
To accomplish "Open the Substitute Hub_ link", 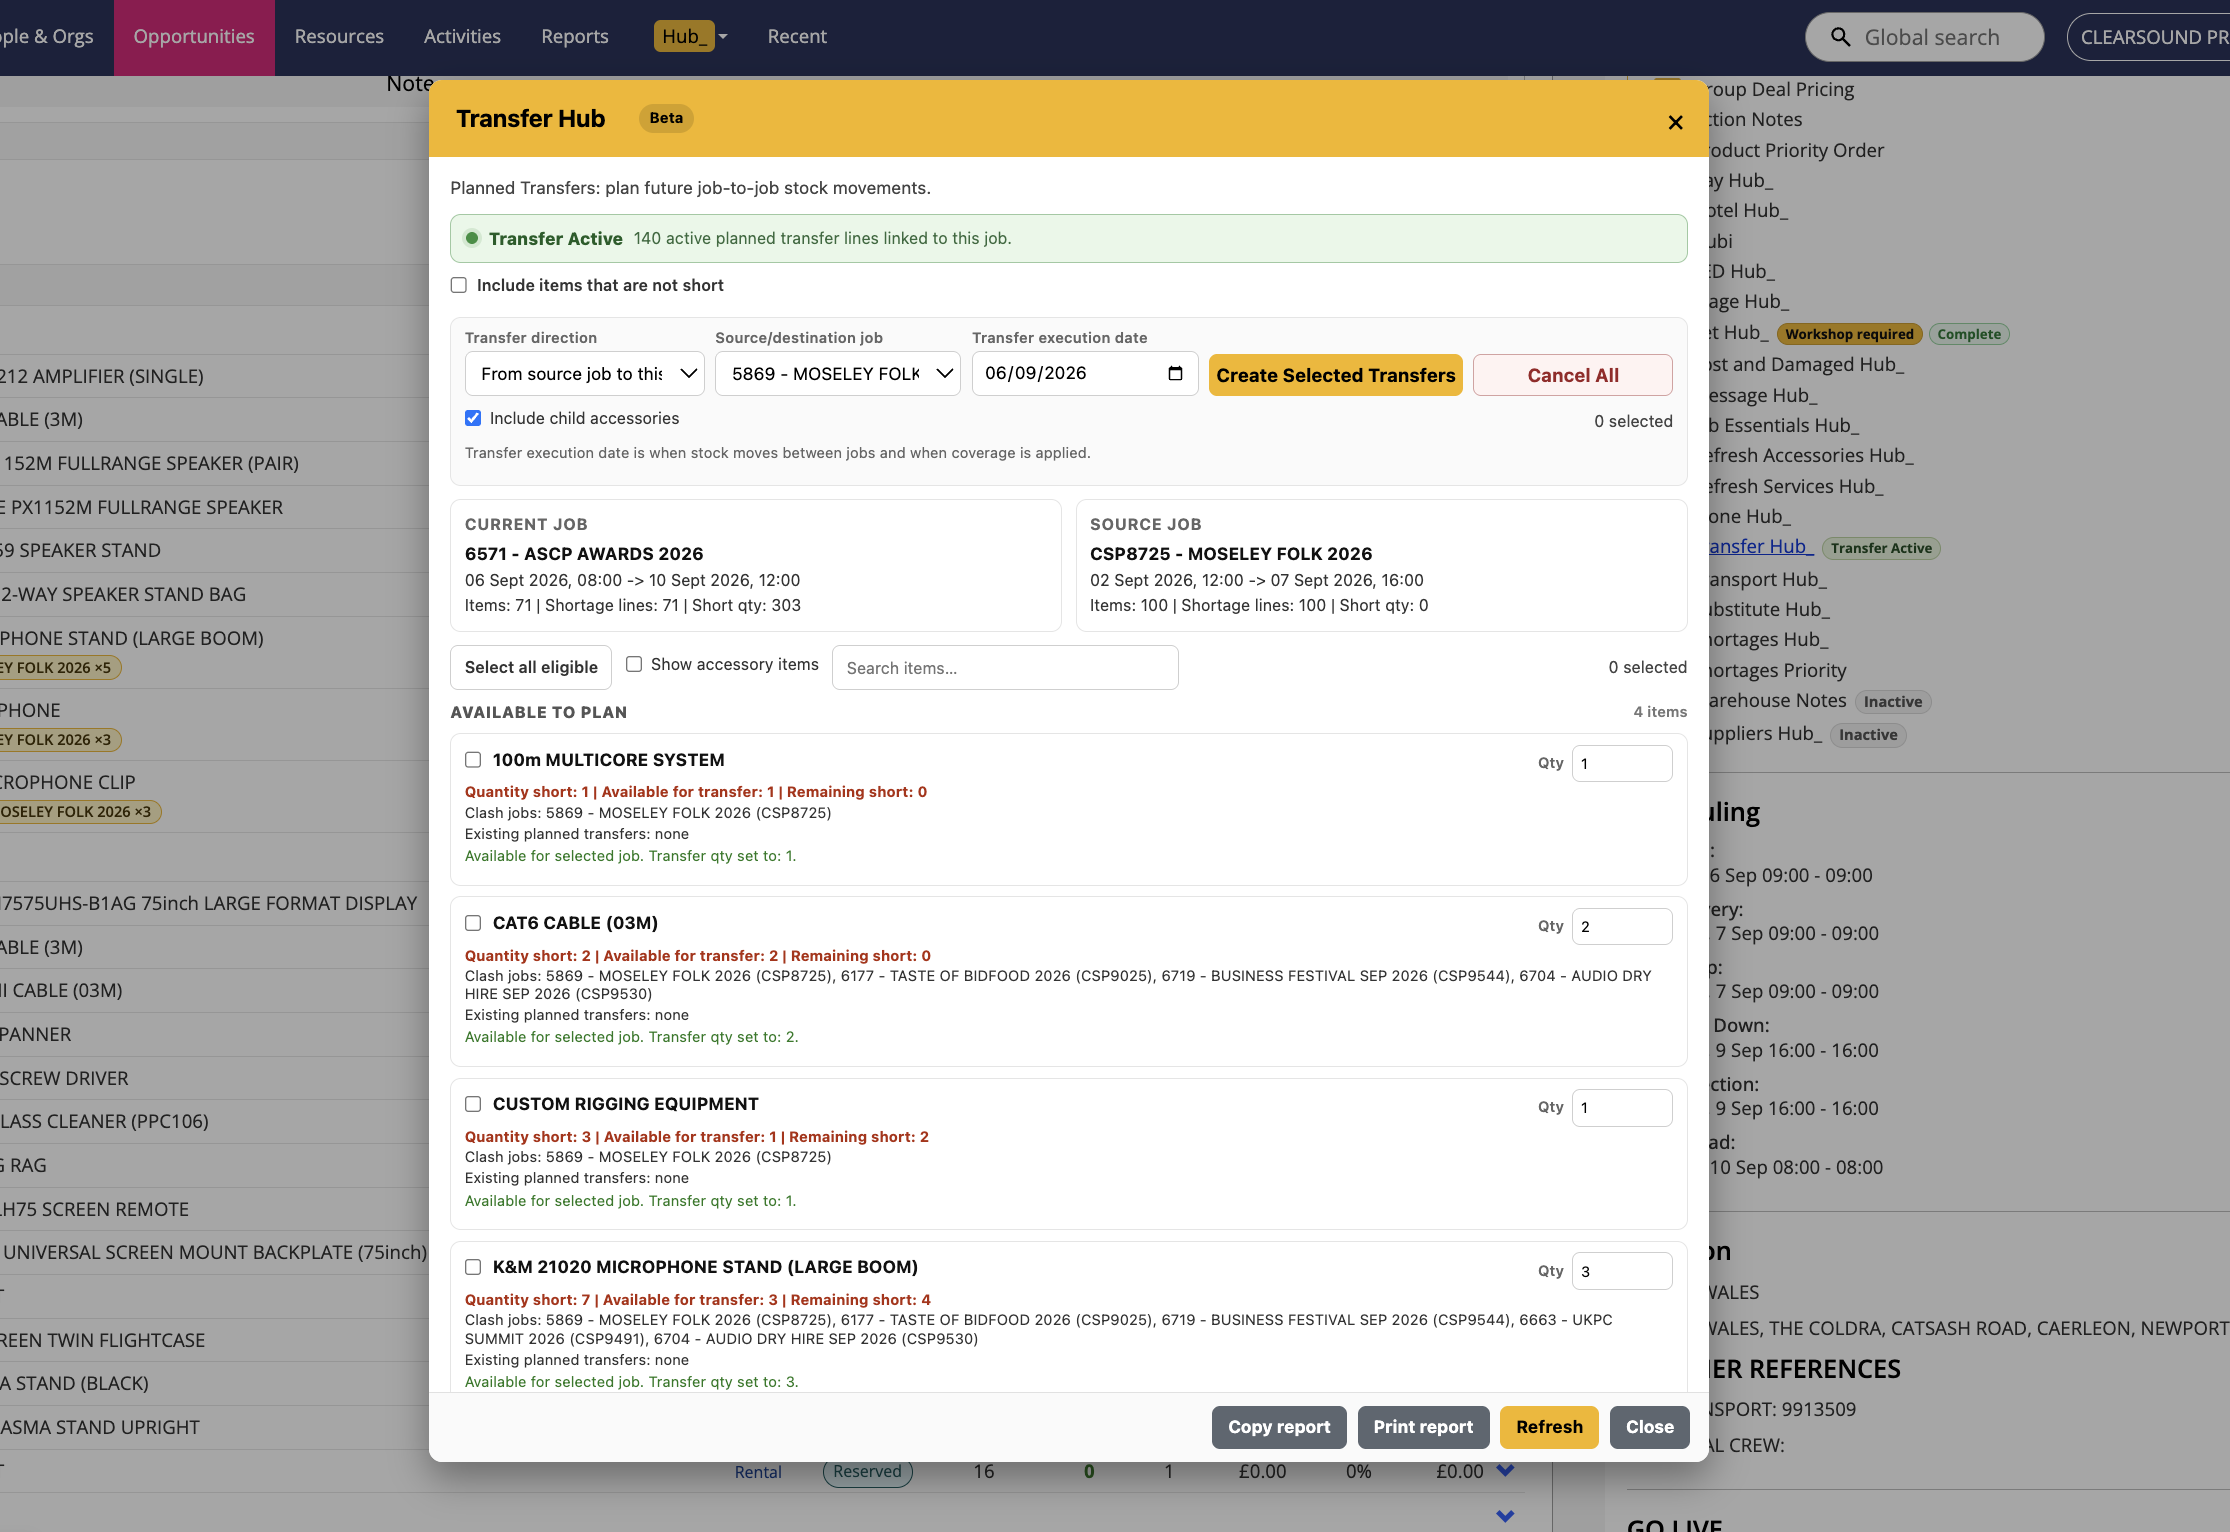I will tap(1769, 609).
